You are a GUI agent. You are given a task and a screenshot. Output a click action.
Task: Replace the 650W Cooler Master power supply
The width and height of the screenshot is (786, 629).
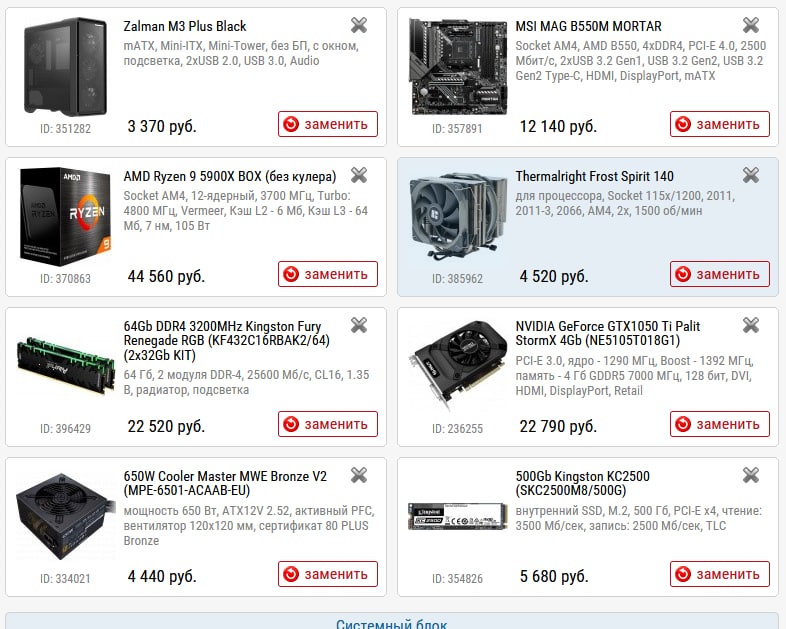point(328,574)
